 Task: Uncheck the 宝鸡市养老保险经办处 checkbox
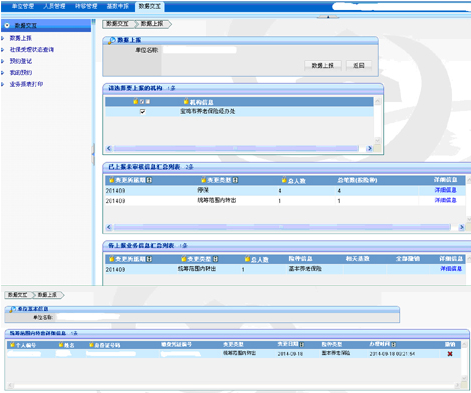pyautogui.click(x=143, y=112)
